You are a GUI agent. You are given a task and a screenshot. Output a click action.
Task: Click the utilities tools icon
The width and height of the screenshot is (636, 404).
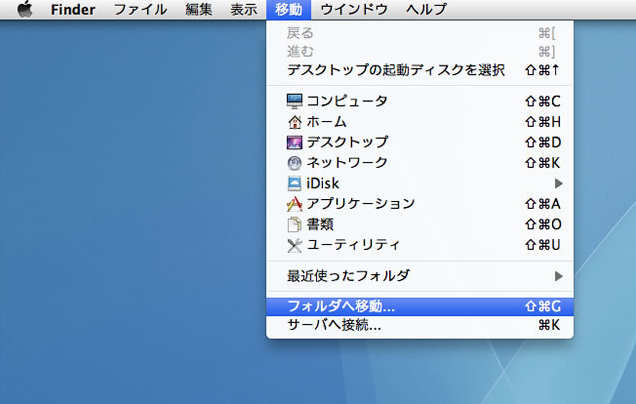coord(294,245)
